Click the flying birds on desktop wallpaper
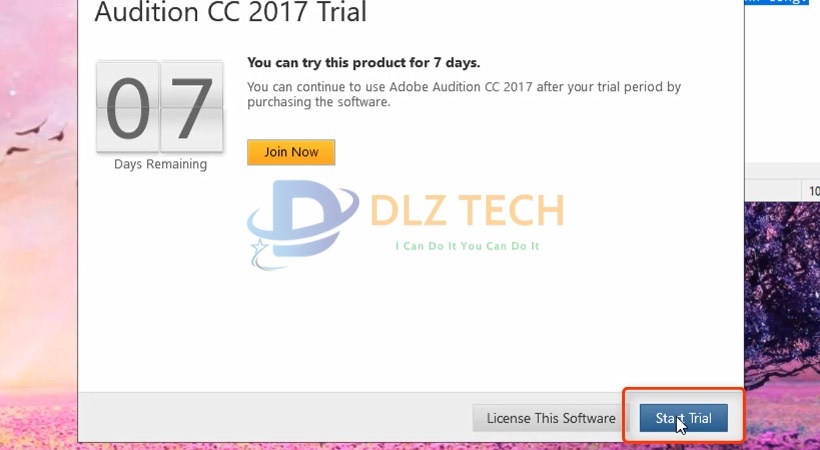This screenshot has width=820, height=450. (36, 136)
